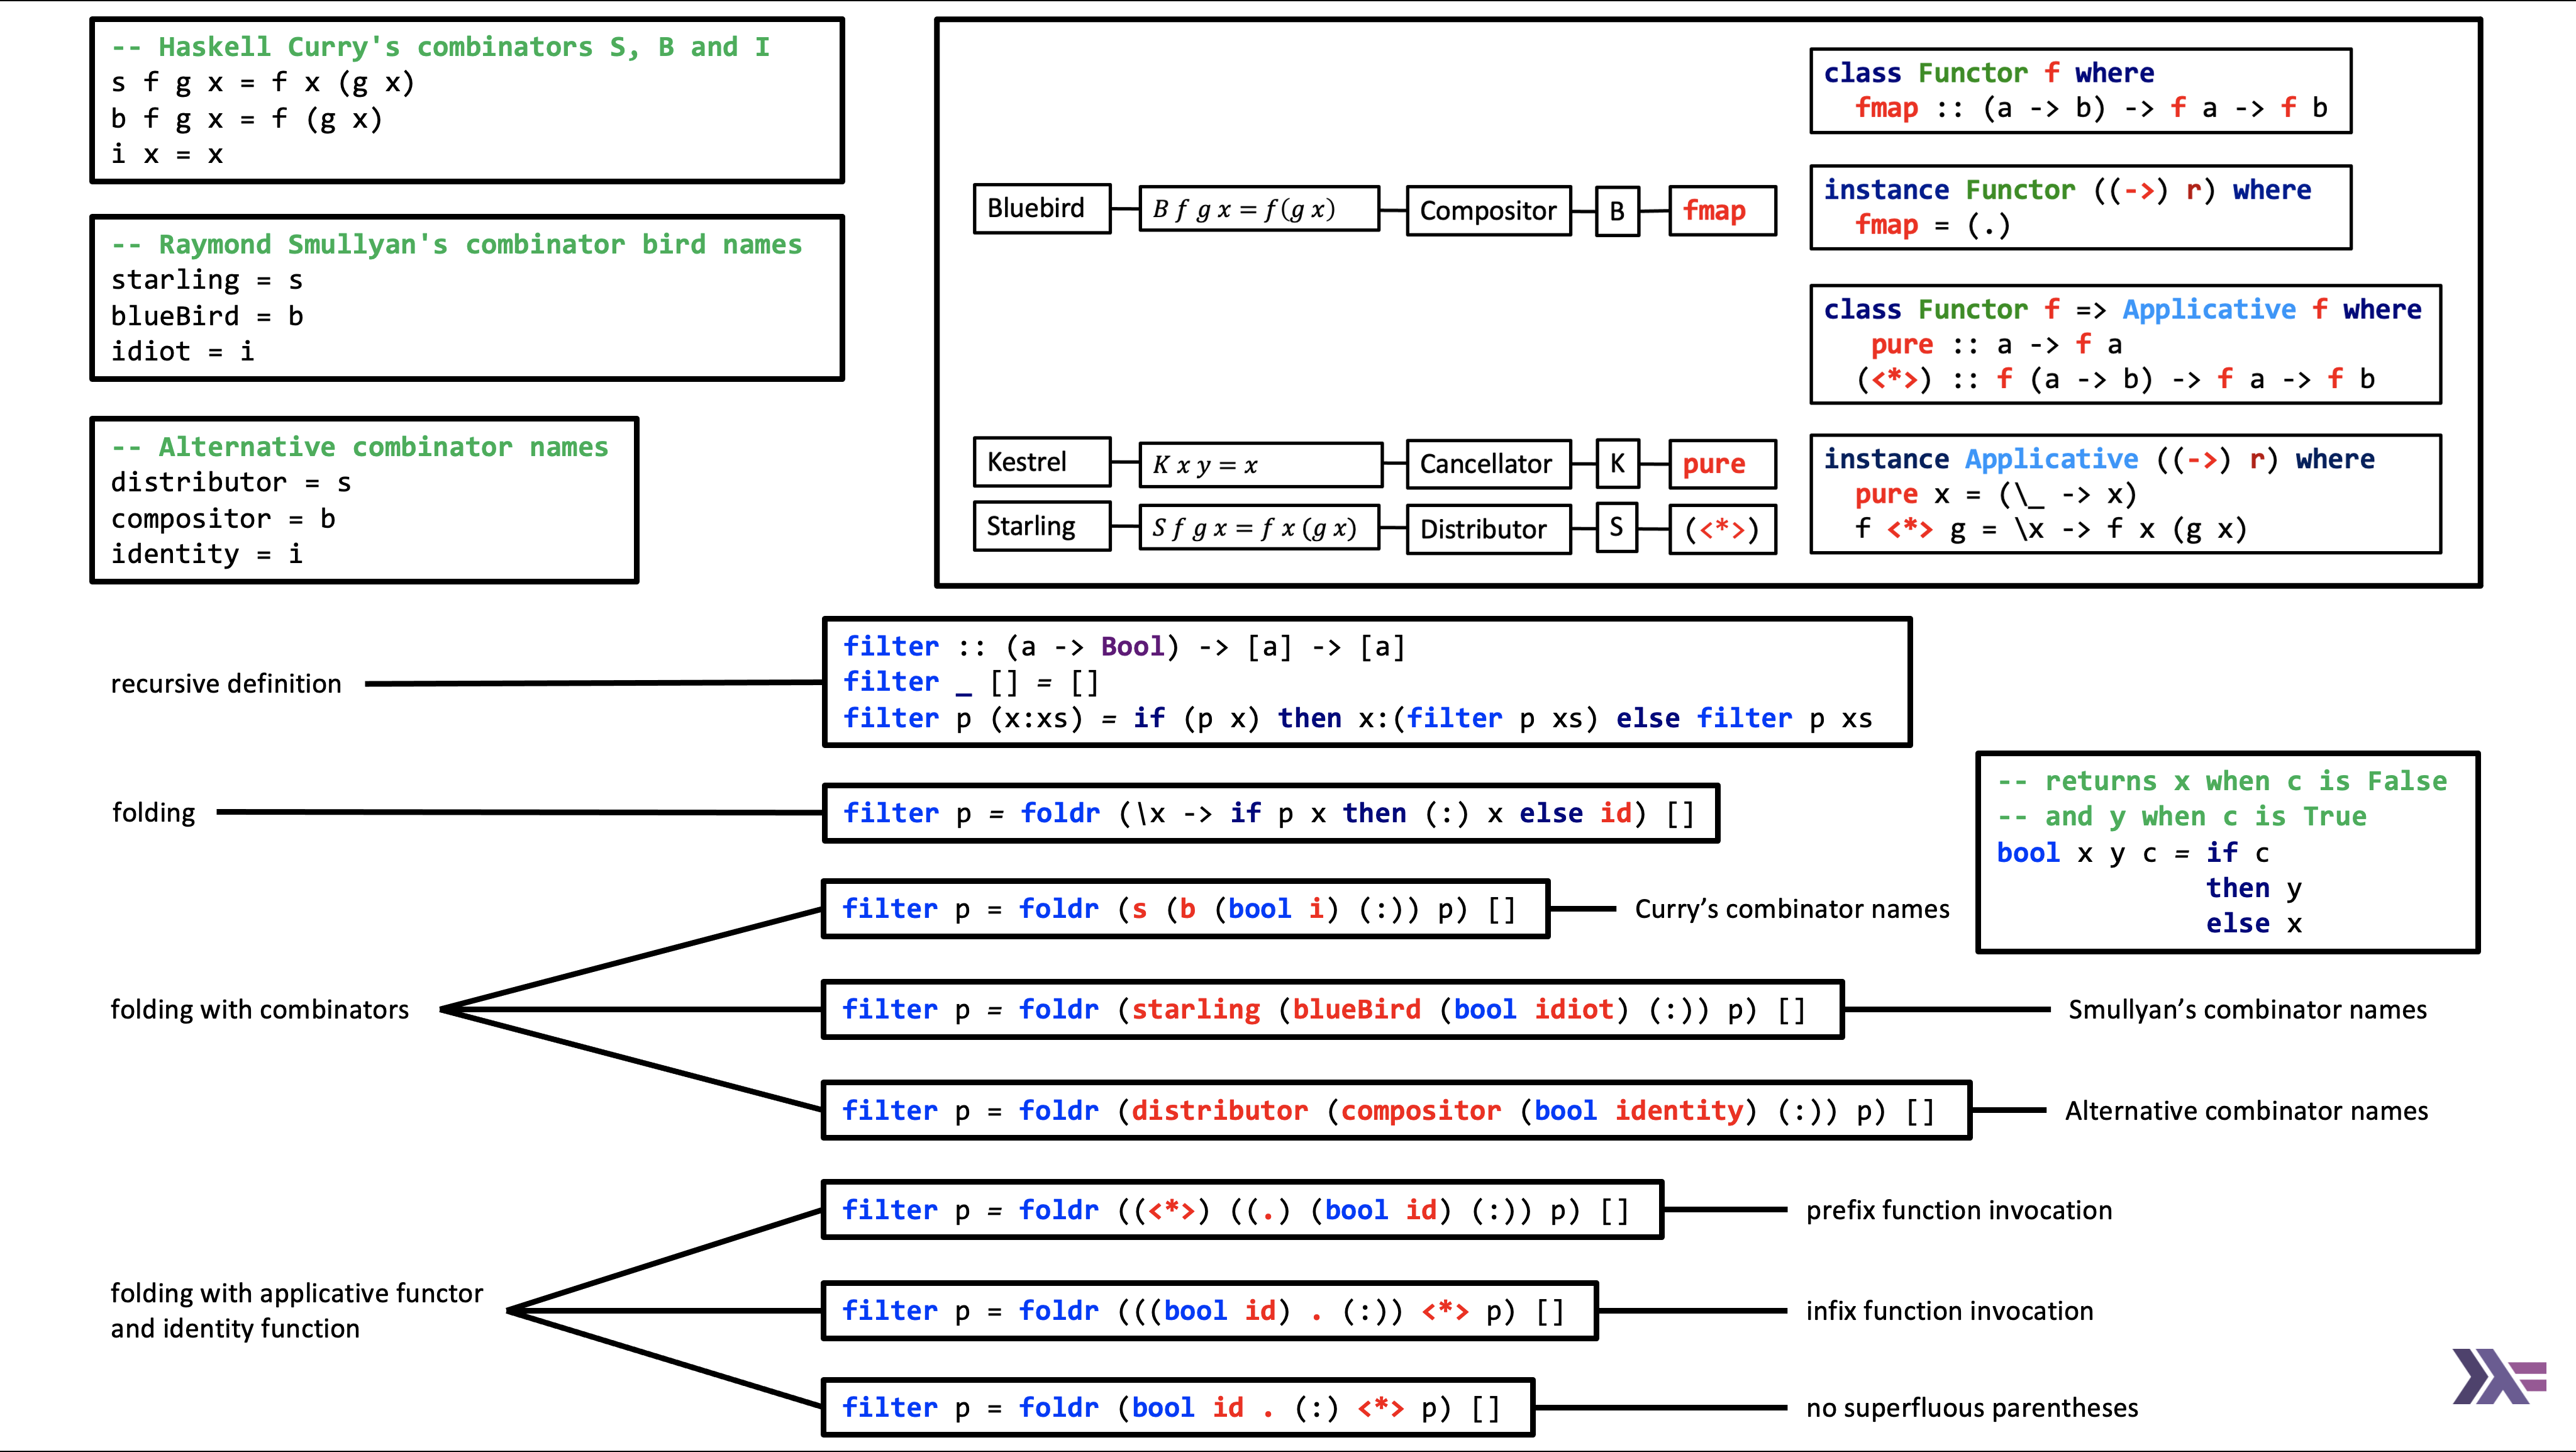Viewport: 2576px width, 1452px height.
Task: Click the line 'identity = i'
Action: pos(207,554)
